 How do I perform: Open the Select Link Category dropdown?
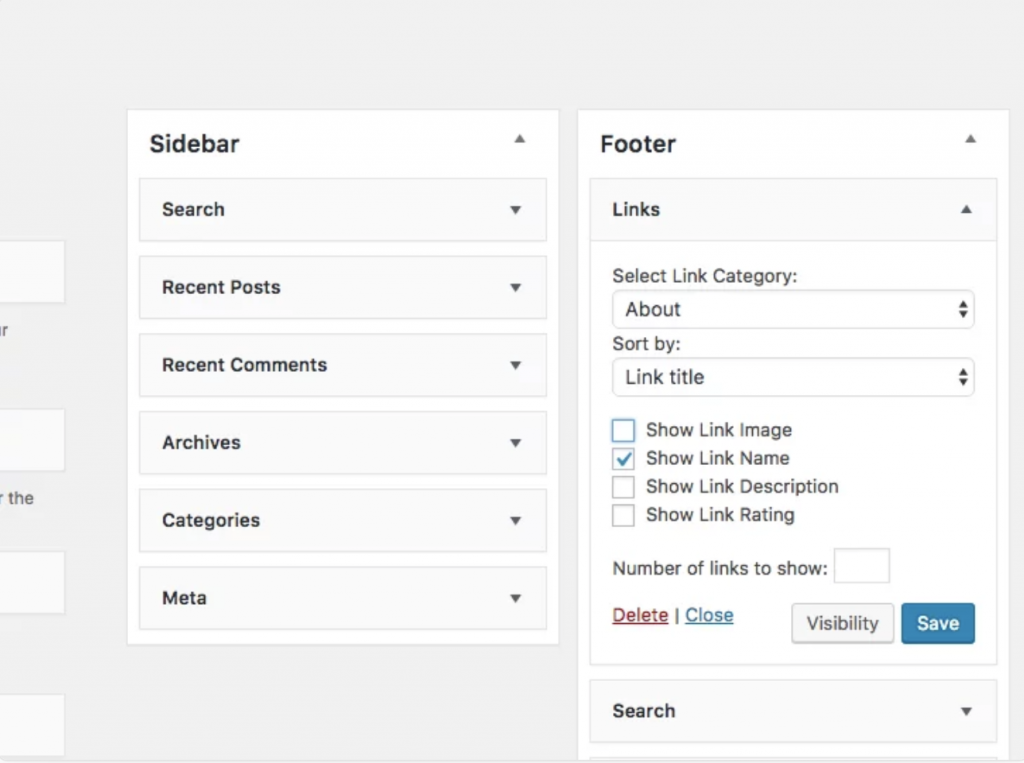793,310
